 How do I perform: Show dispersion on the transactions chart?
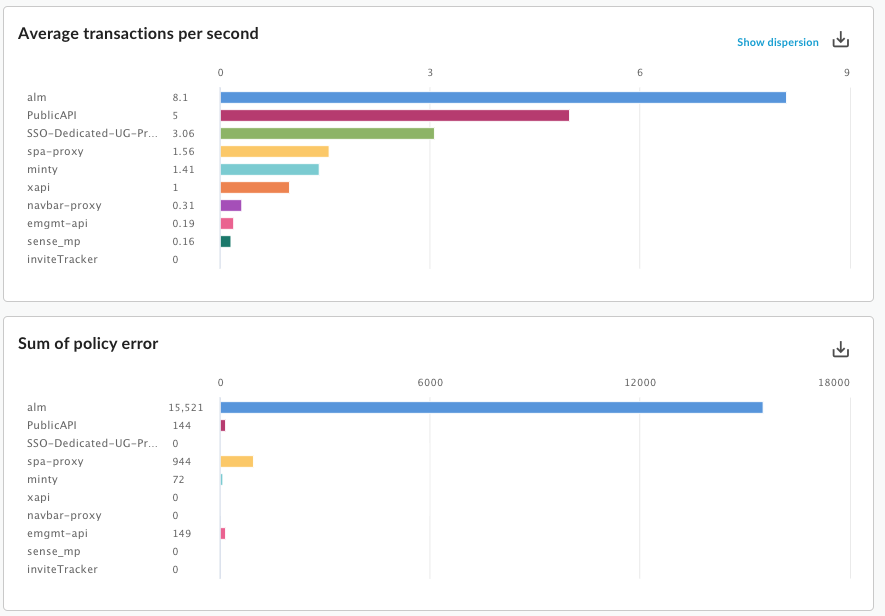point(779,42)
